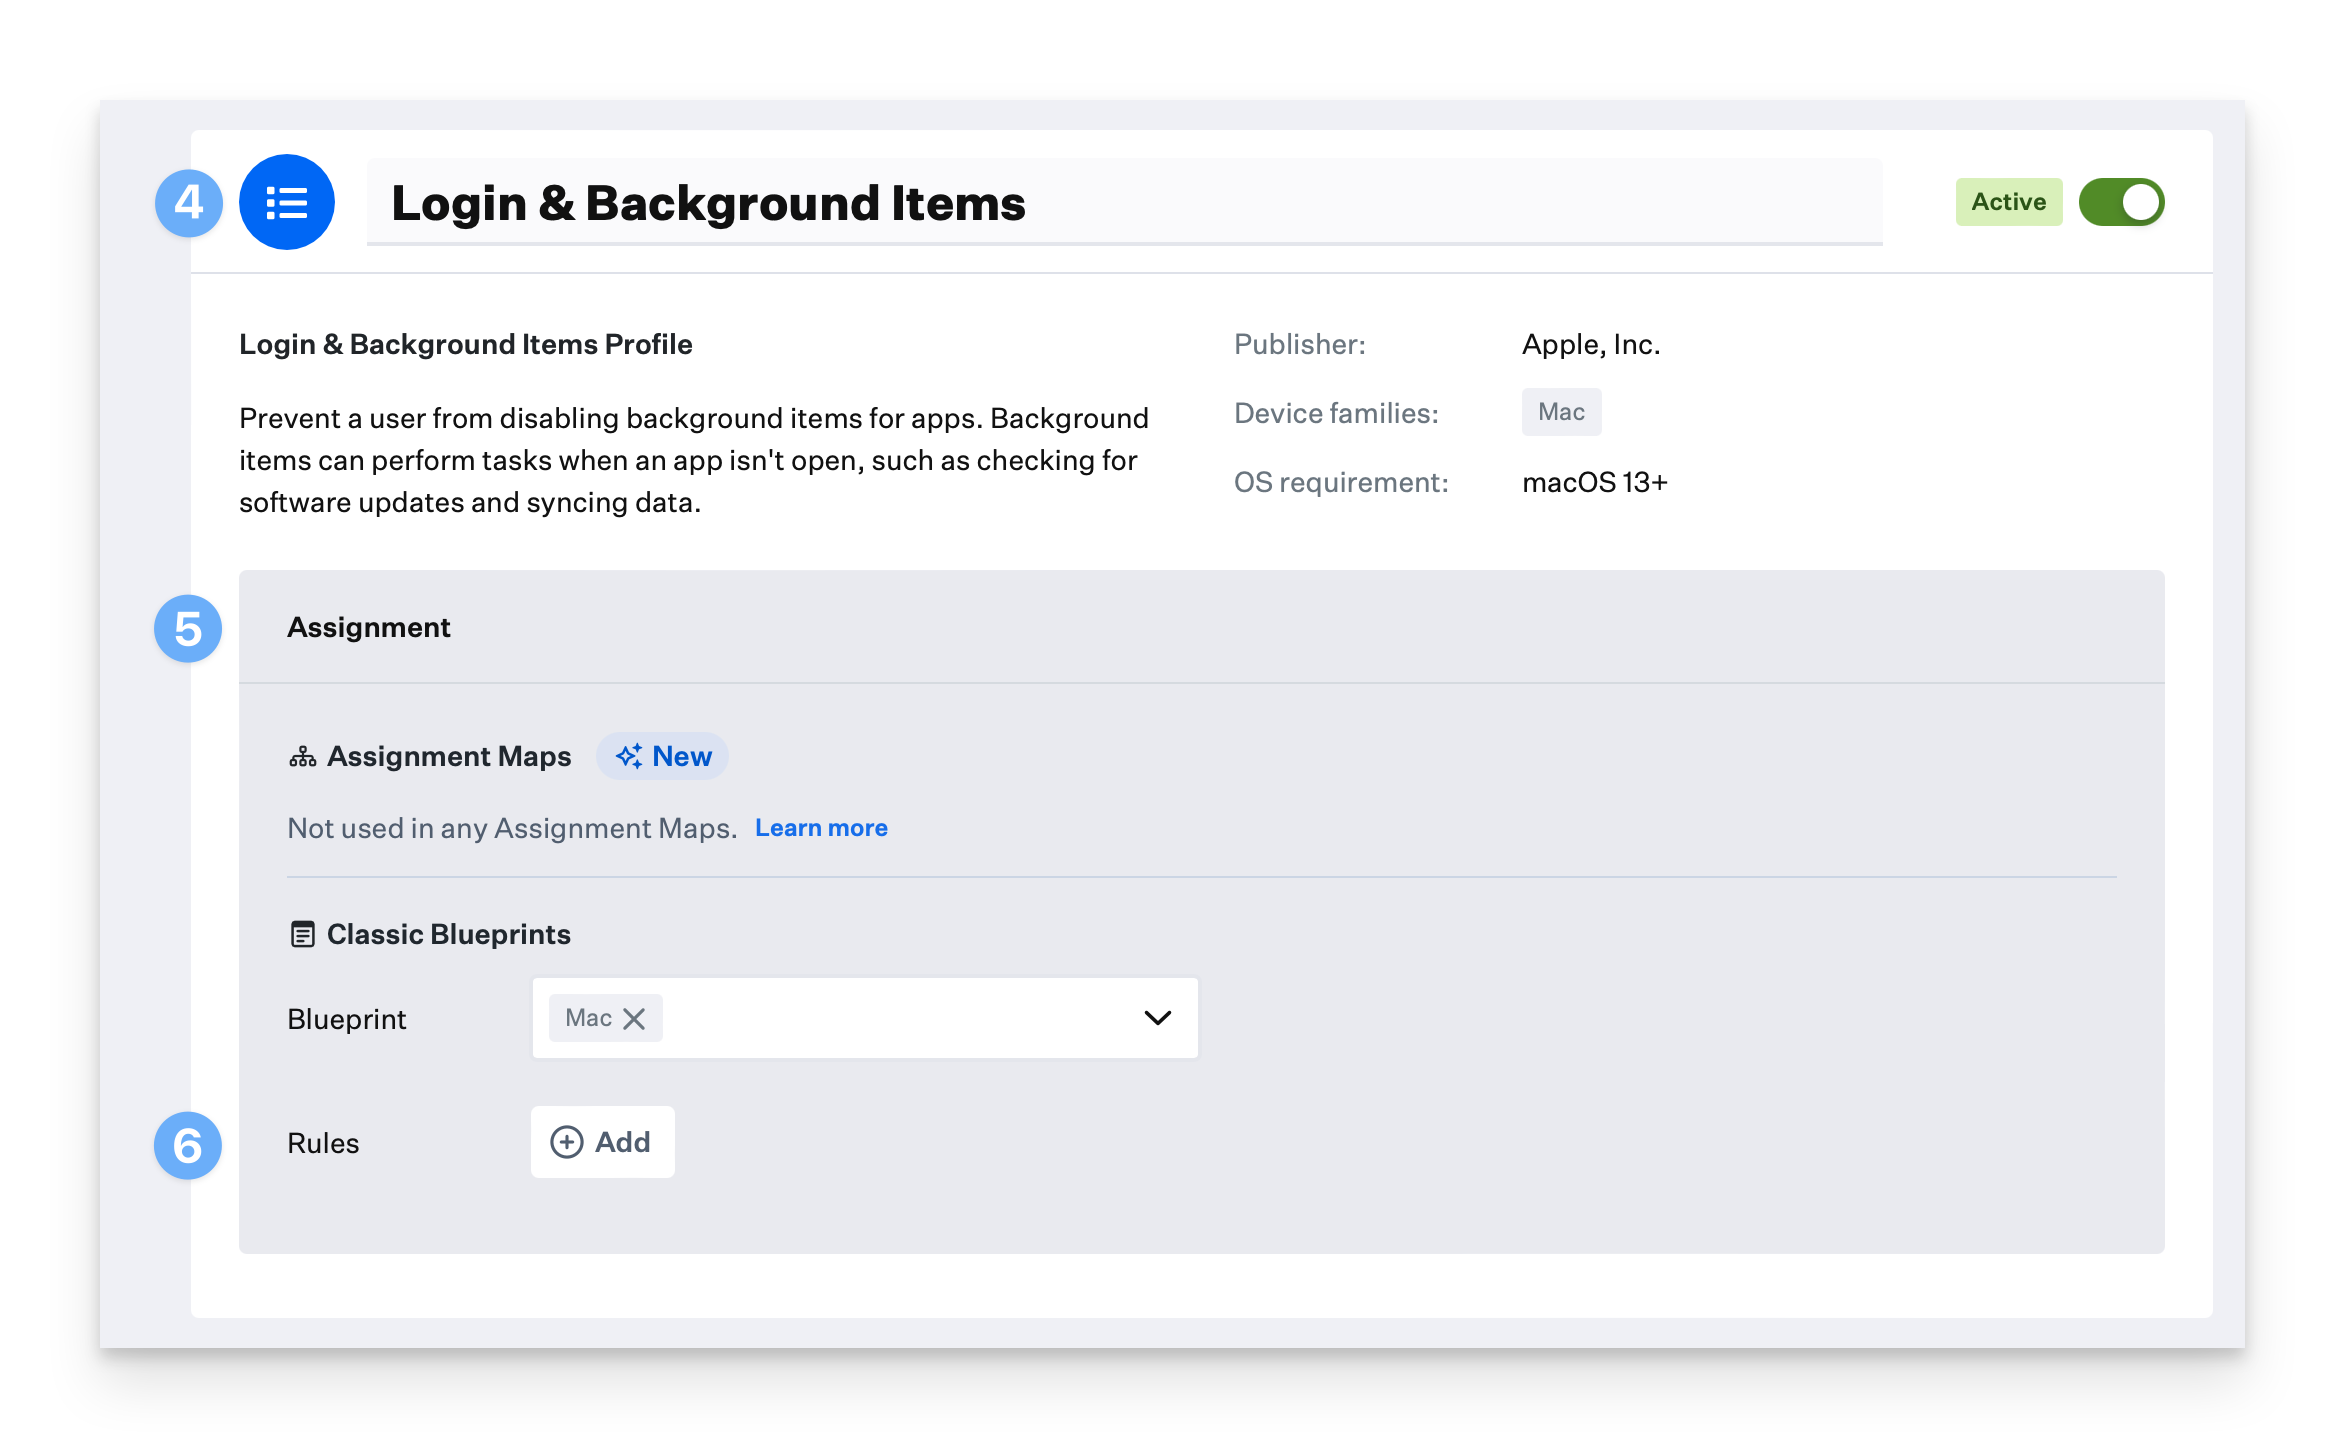Click the Classic Blueprints document icon
2345x1448 pixels.
click(302, 934)
